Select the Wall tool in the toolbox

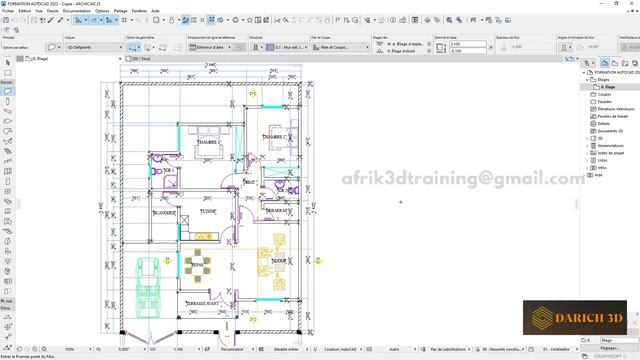tap(7, 91)
